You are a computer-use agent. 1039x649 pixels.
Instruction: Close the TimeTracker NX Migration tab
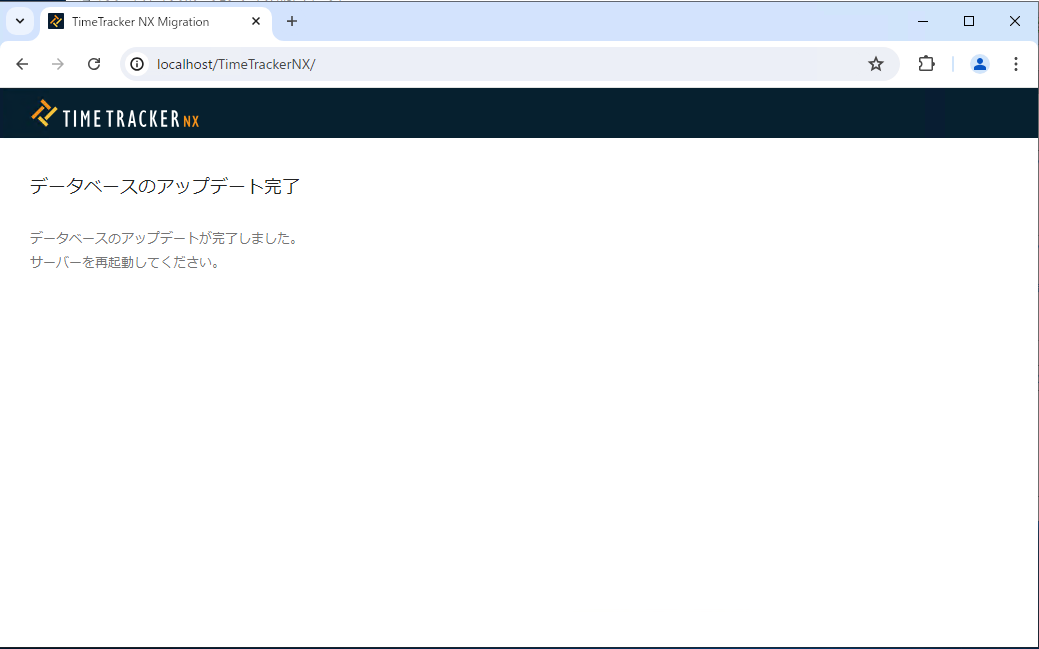point(256,21)
